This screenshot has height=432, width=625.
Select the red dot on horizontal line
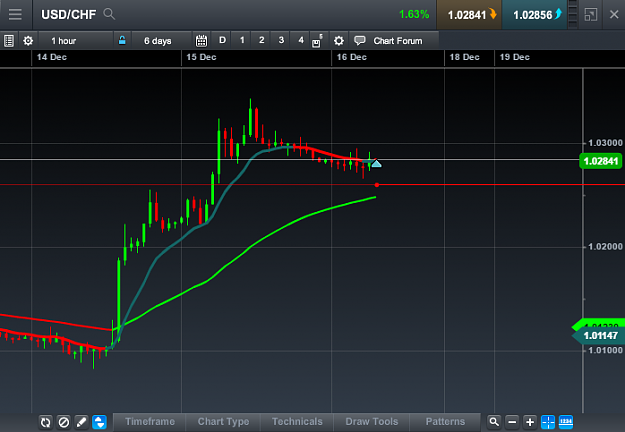377,185
